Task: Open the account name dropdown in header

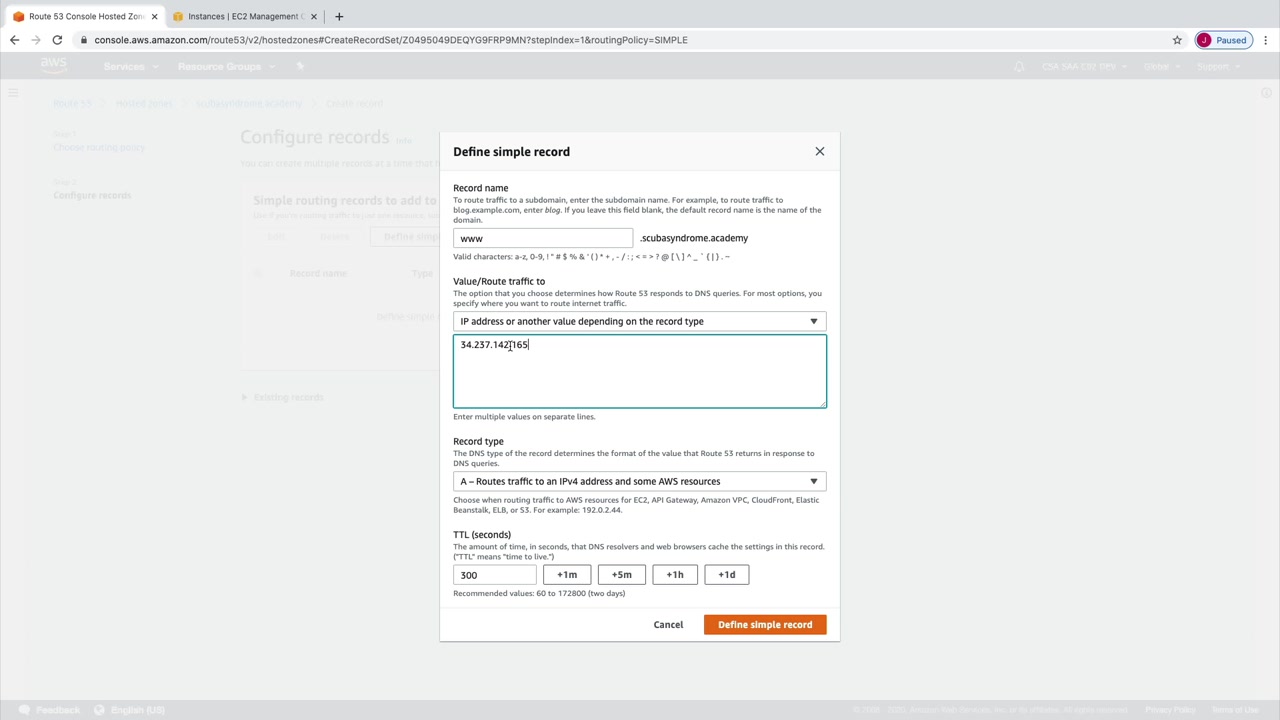Action: (1084, 66)
